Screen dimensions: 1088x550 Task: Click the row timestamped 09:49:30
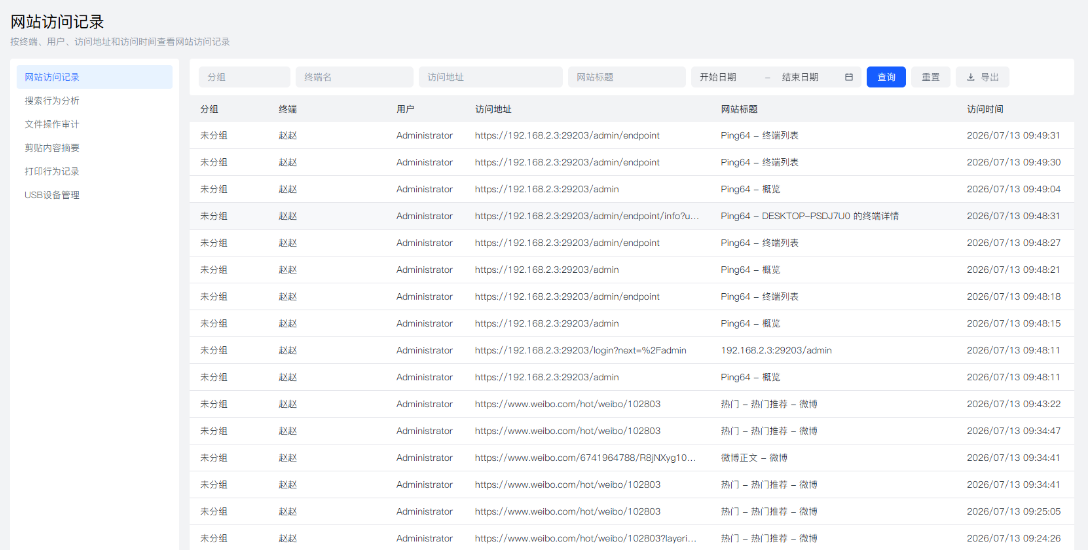pos(631,162)
